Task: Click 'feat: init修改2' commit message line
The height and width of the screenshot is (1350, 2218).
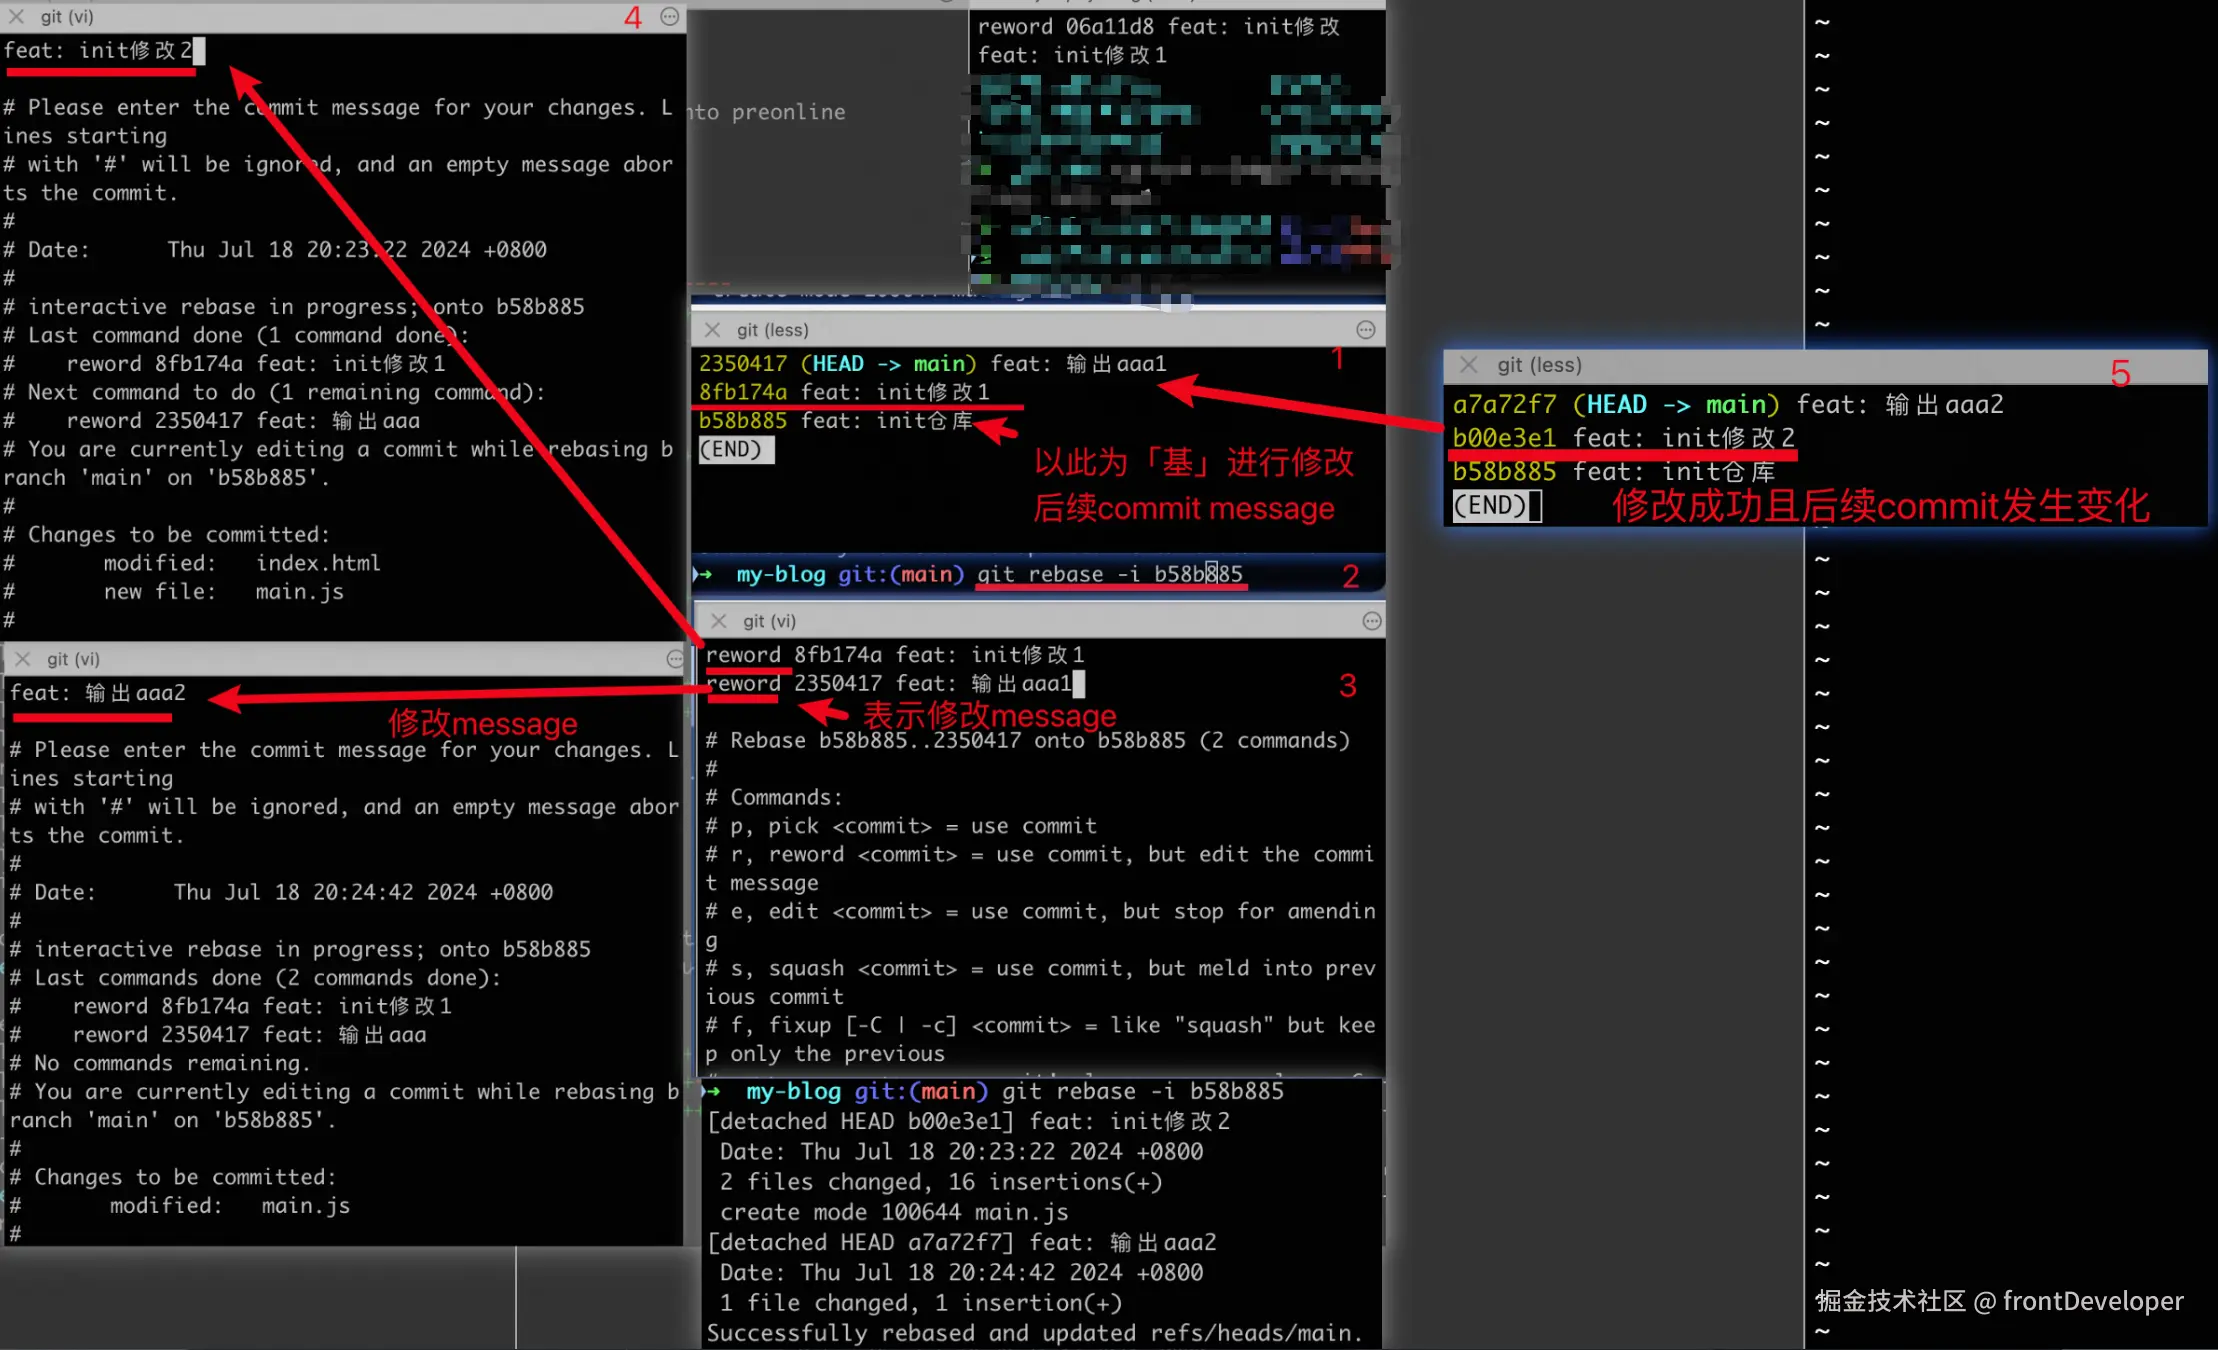Action: coord(98,50)
